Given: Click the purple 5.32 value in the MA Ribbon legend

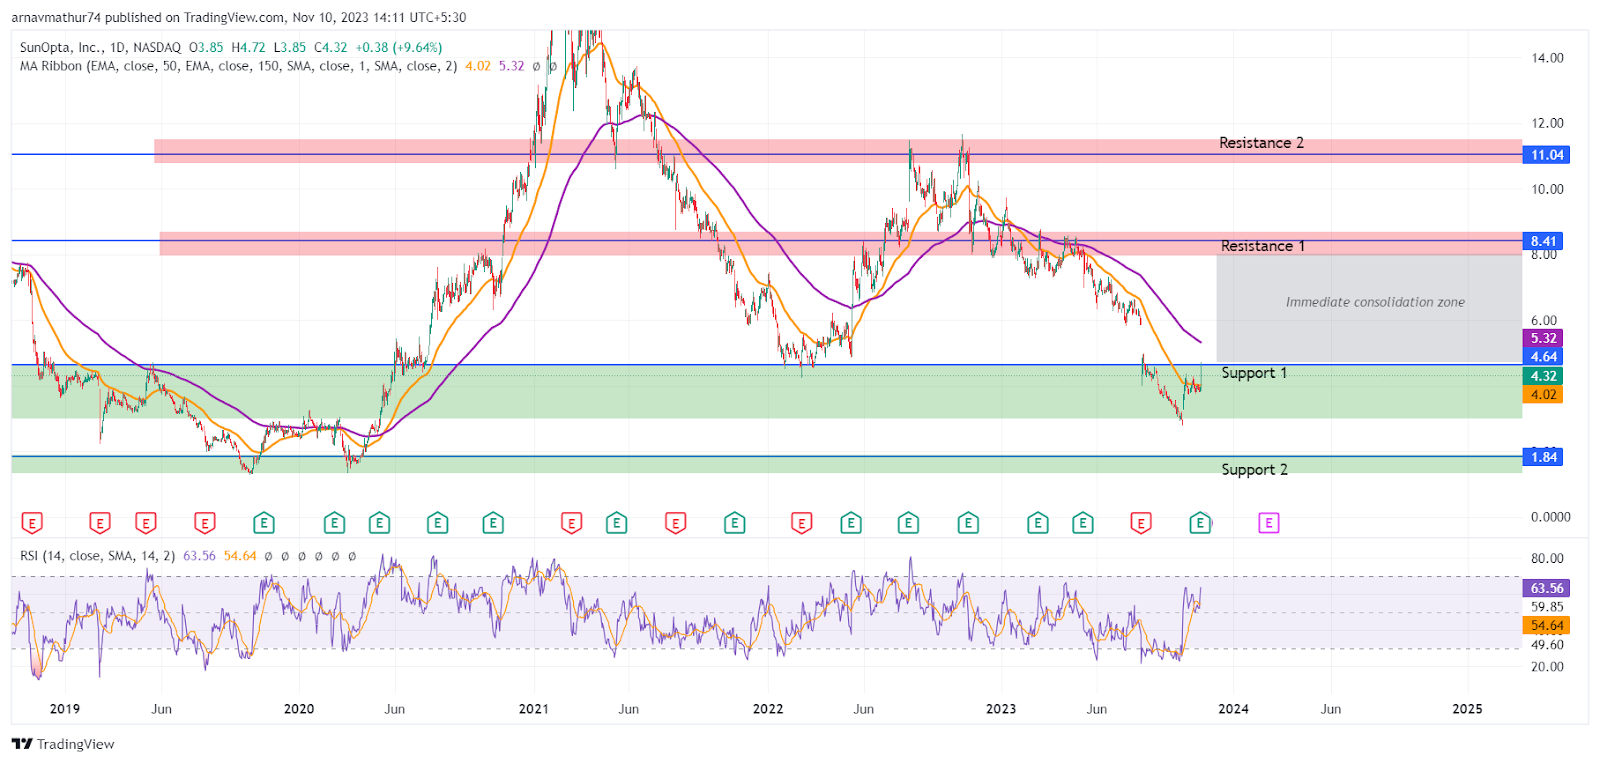Looking at the screenshot, I should tap(512, 66).
